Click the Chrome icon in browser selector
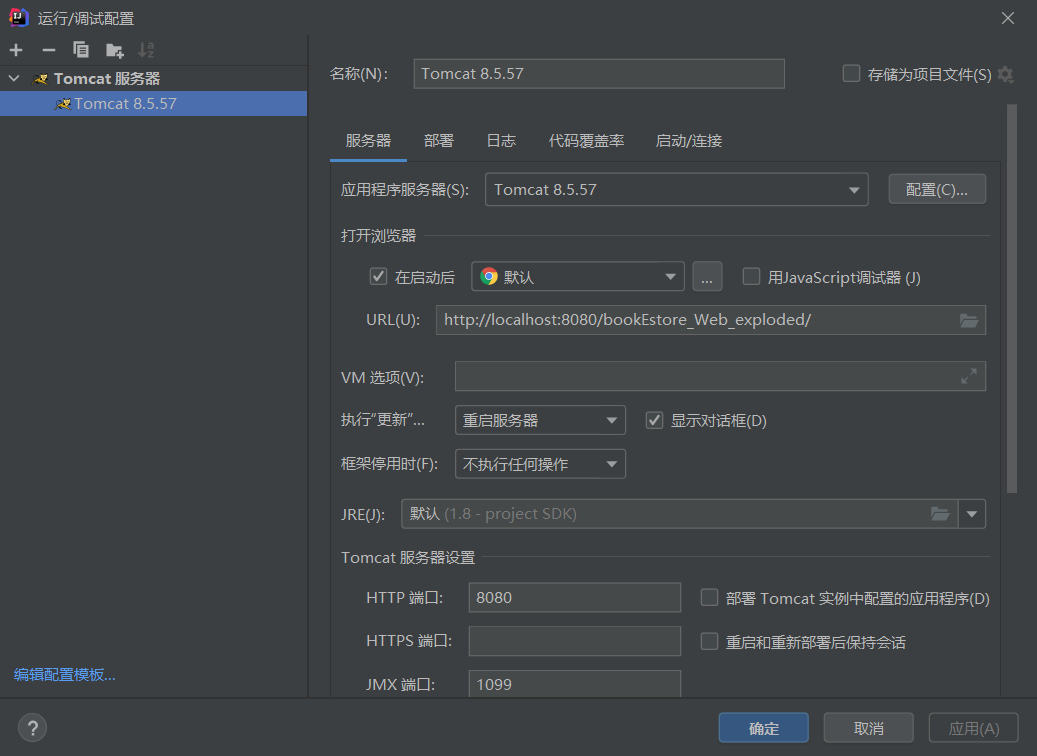 pyautogui.click(x=489, y=276)
